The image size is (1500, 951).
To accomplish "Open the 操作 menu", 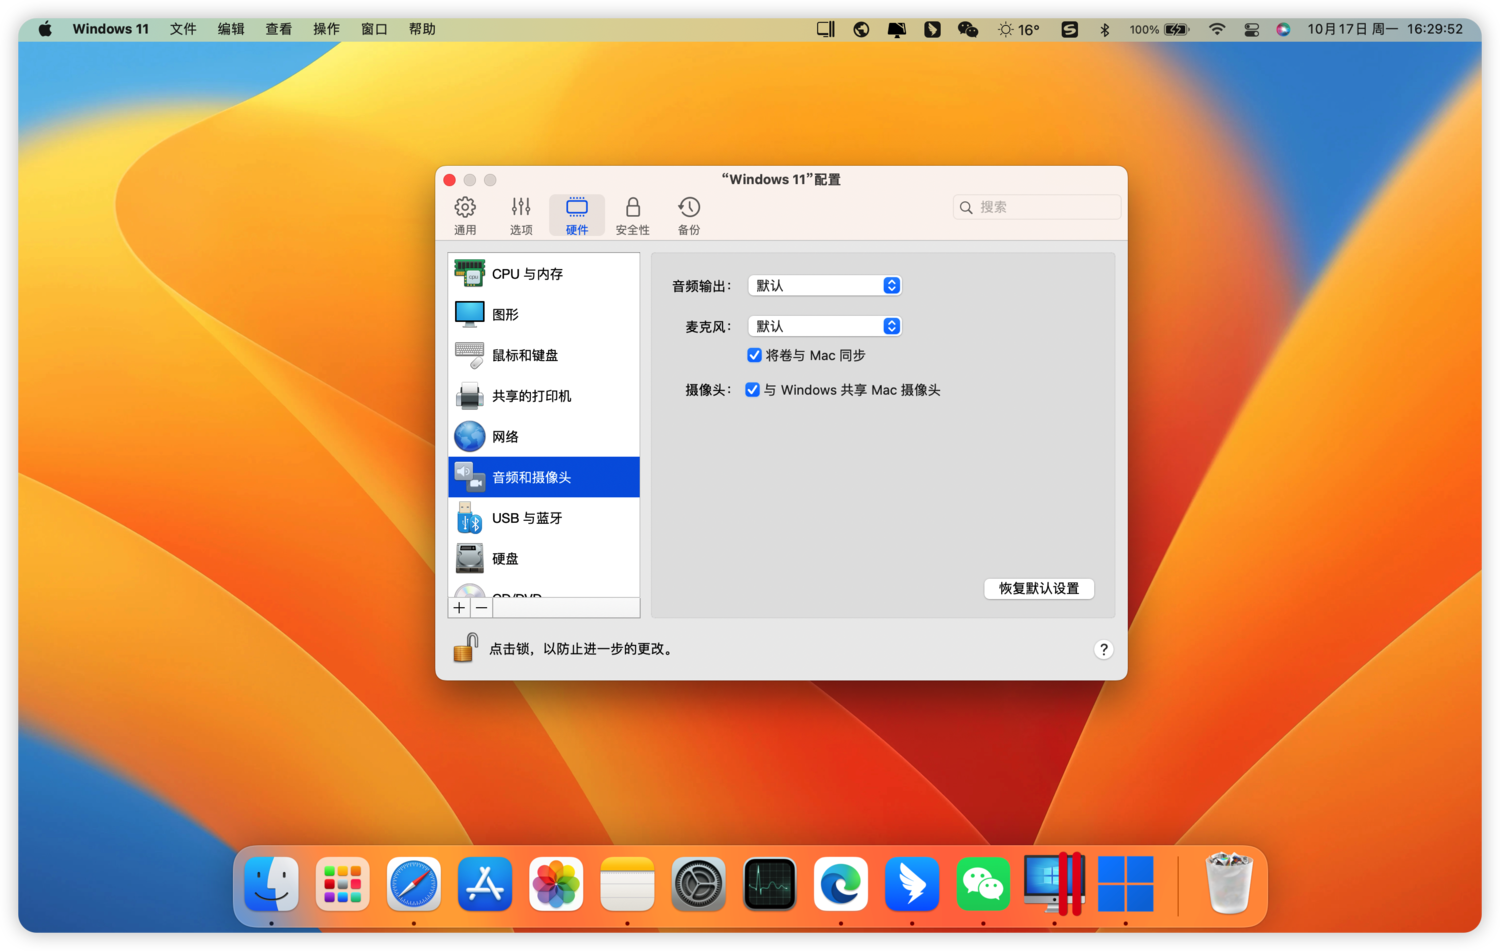I will [x=327, y=29].
